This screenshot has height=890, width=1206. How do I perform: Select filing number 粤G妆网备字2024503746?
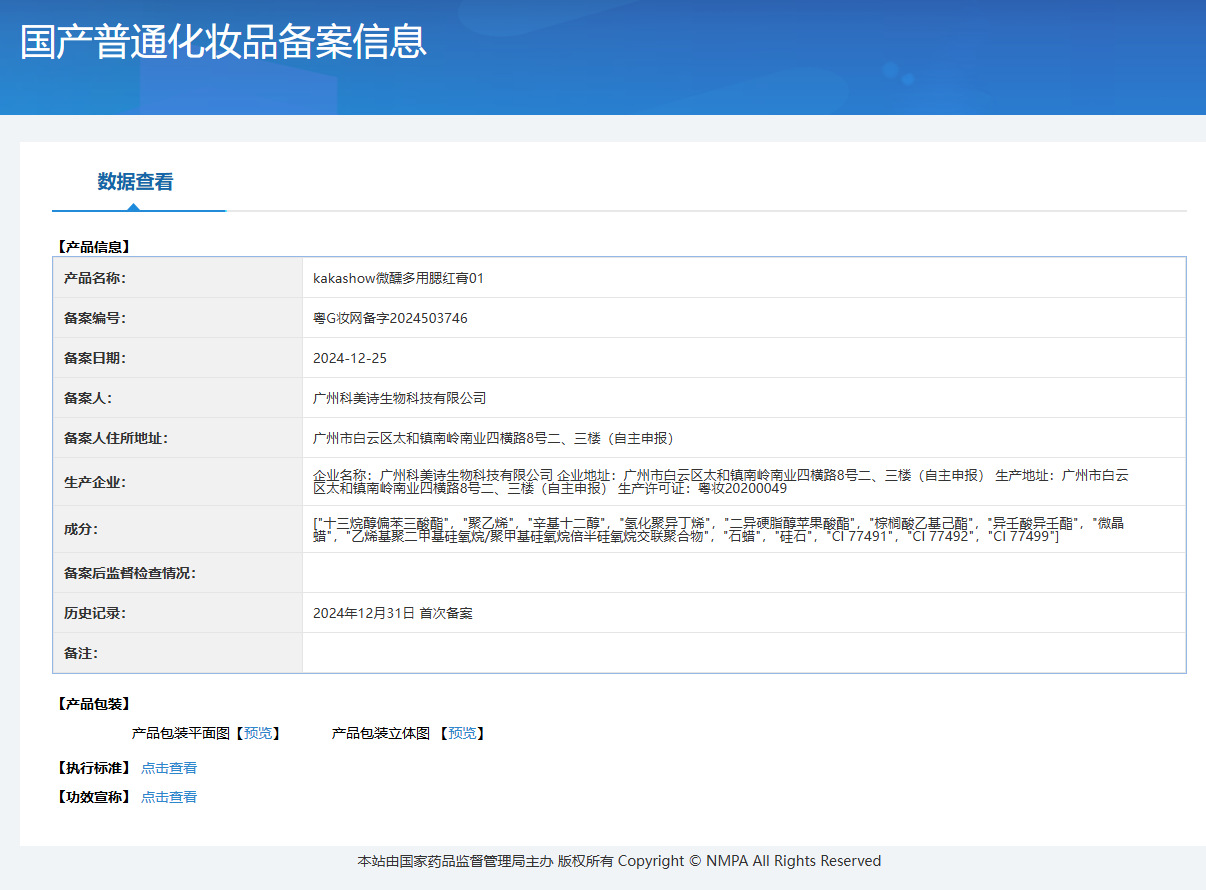[390, 318]
